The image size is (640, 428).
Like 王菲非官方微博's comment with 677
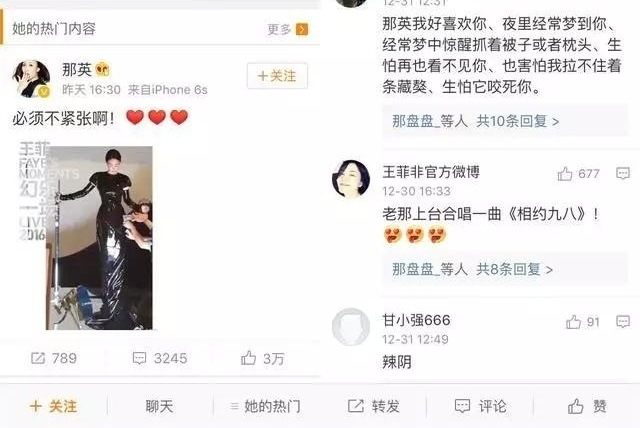tap(578, 174)
